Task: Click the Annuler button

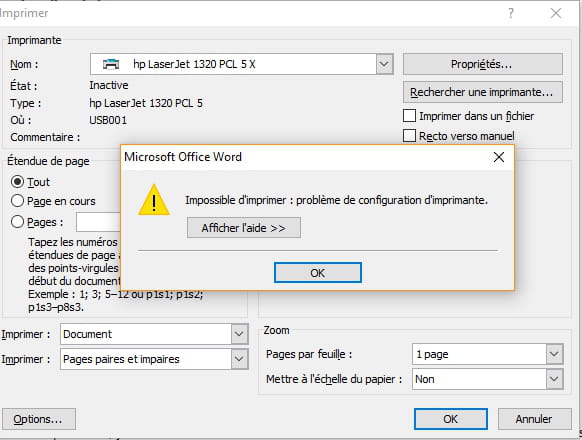Action: coord(534,419)
